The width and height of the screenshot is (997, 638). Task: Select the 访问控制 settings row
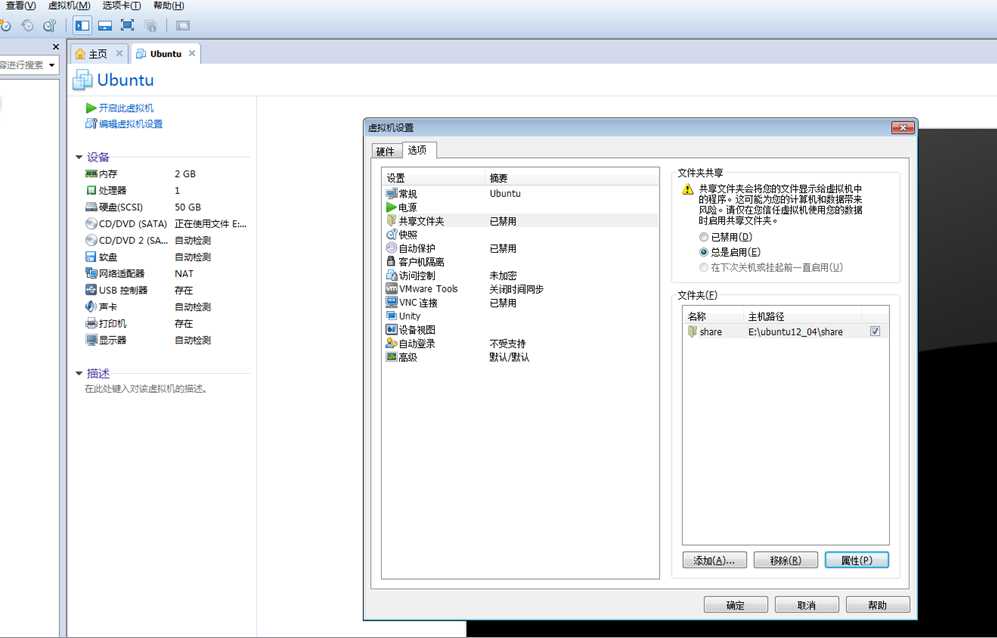(521, 275)
